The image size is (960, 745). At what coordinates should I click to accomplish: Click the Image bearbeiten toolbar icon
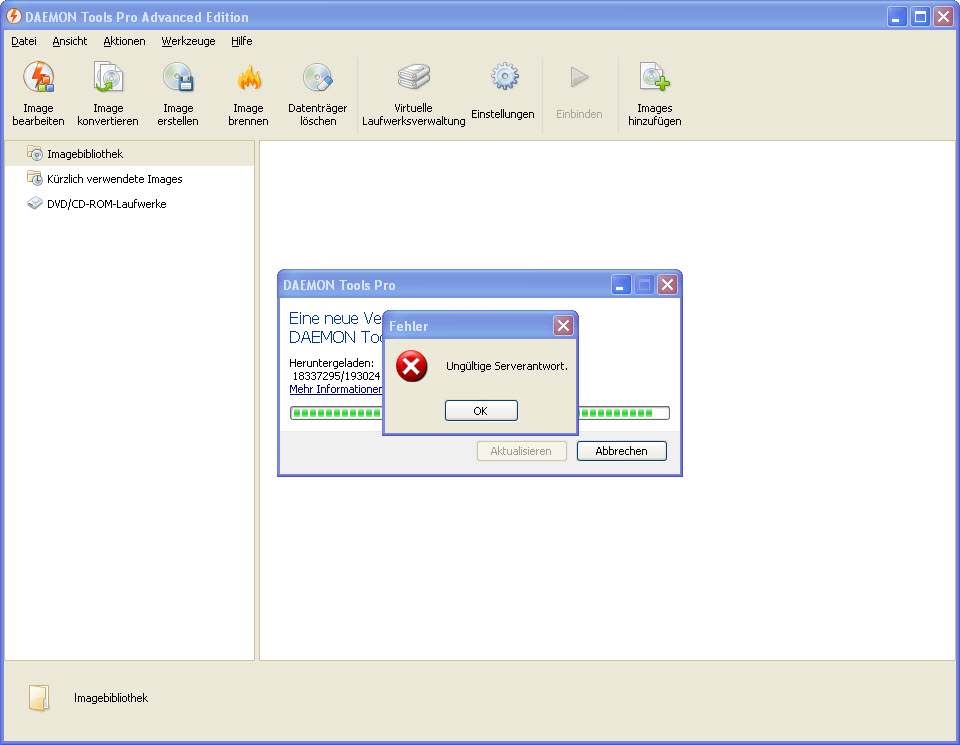pyautogui.click(x=38, y=78)
